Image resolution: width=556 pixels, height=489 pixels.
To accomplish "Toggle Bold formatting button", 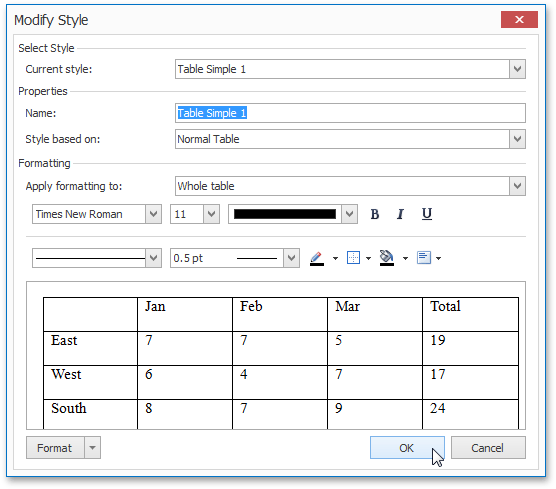I will pos(374,214).
